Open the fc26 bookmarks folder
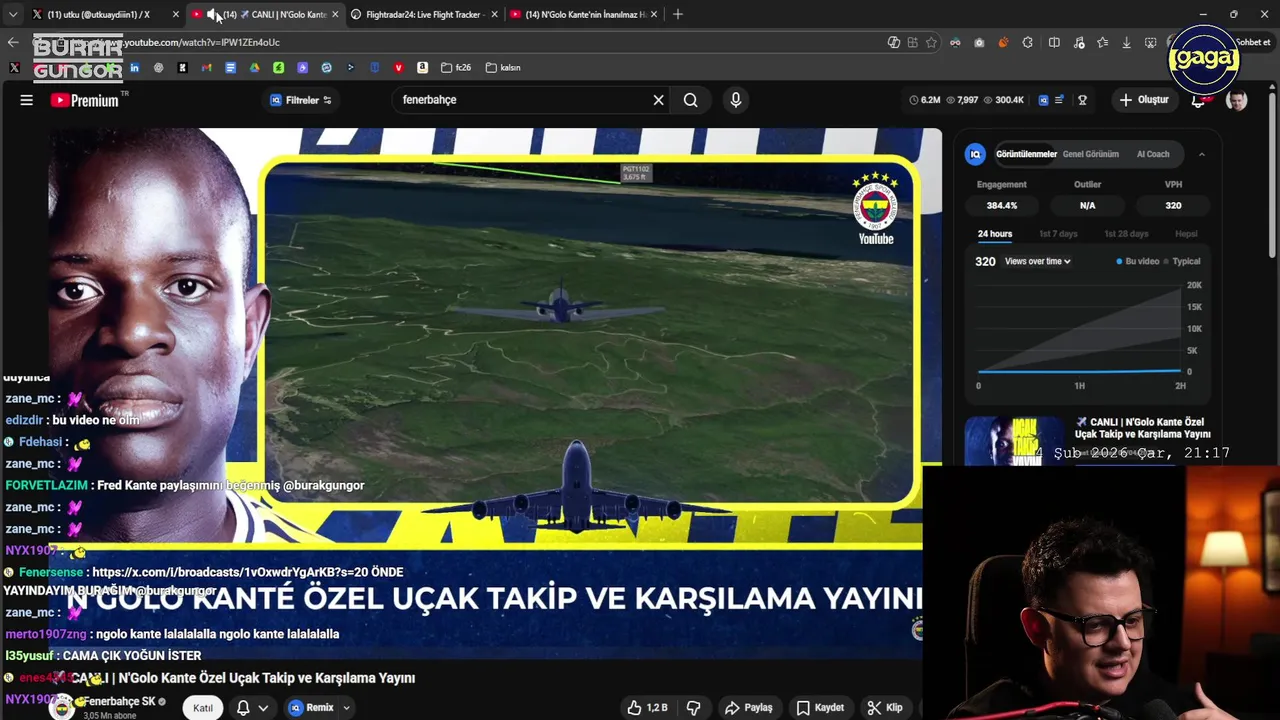Viewport: 1280px width, 720px height. point(456,68)
